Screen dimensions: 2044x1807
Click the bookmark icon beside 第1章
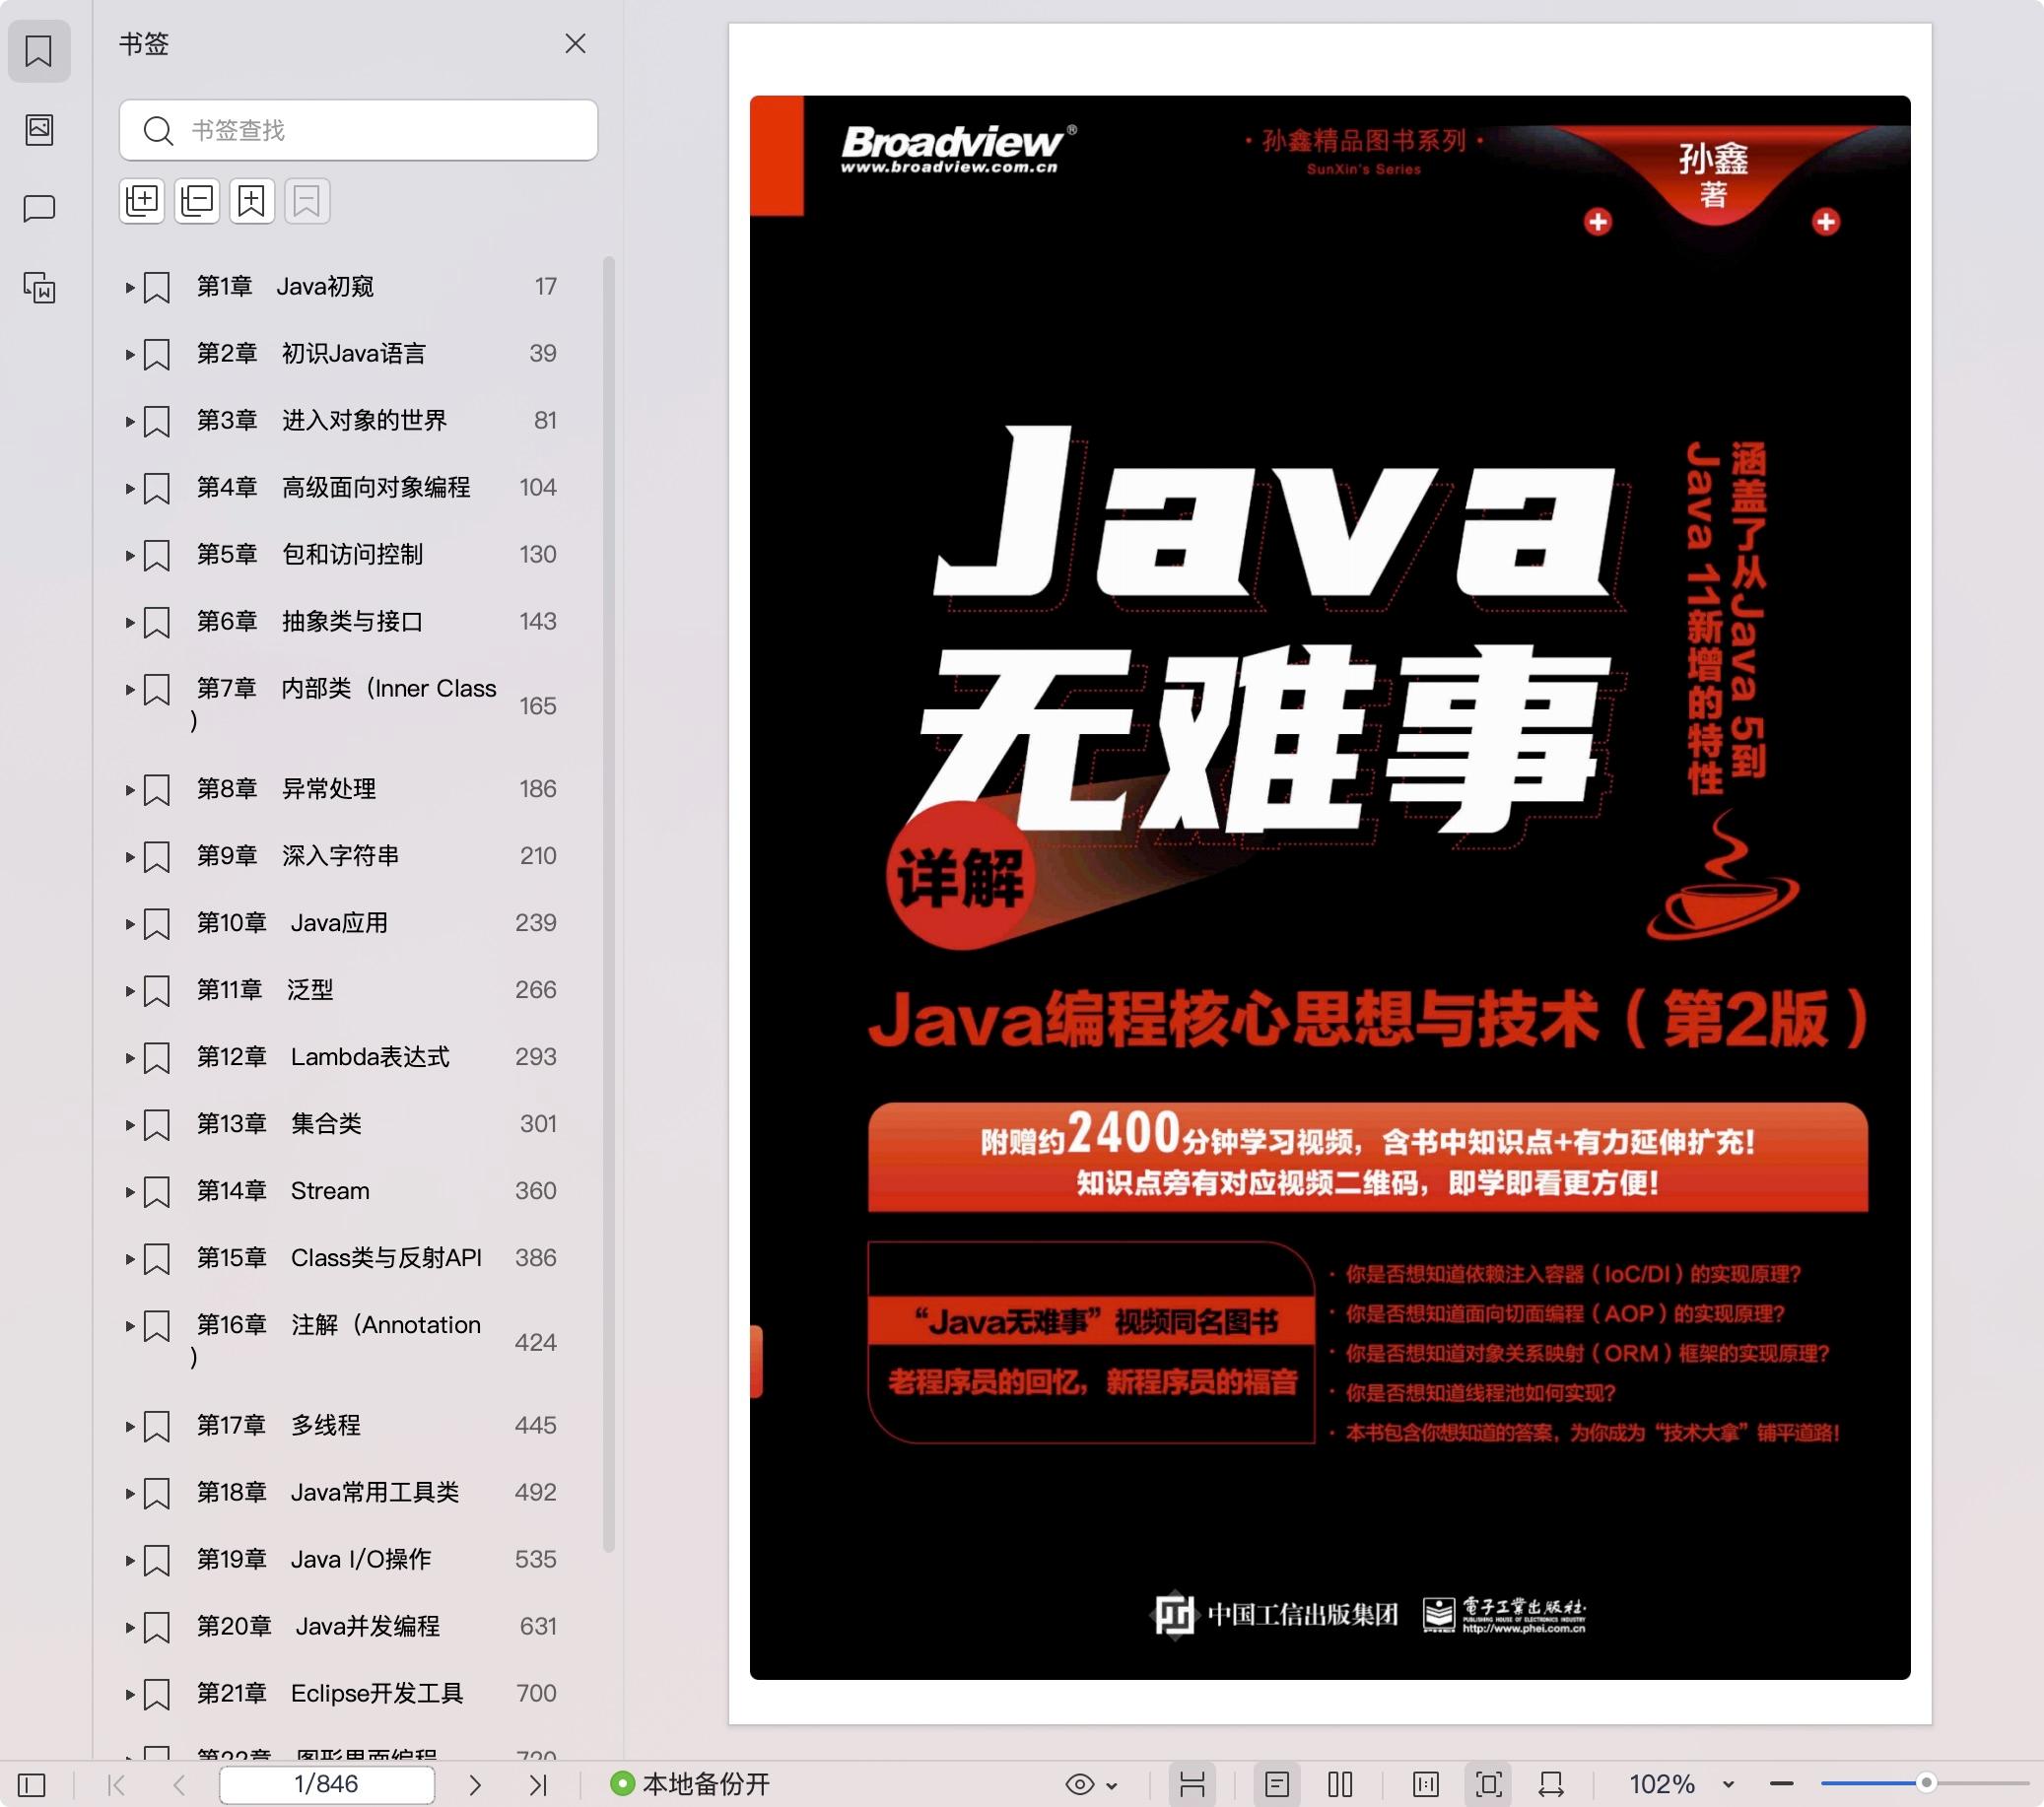[x=157, y=288]
